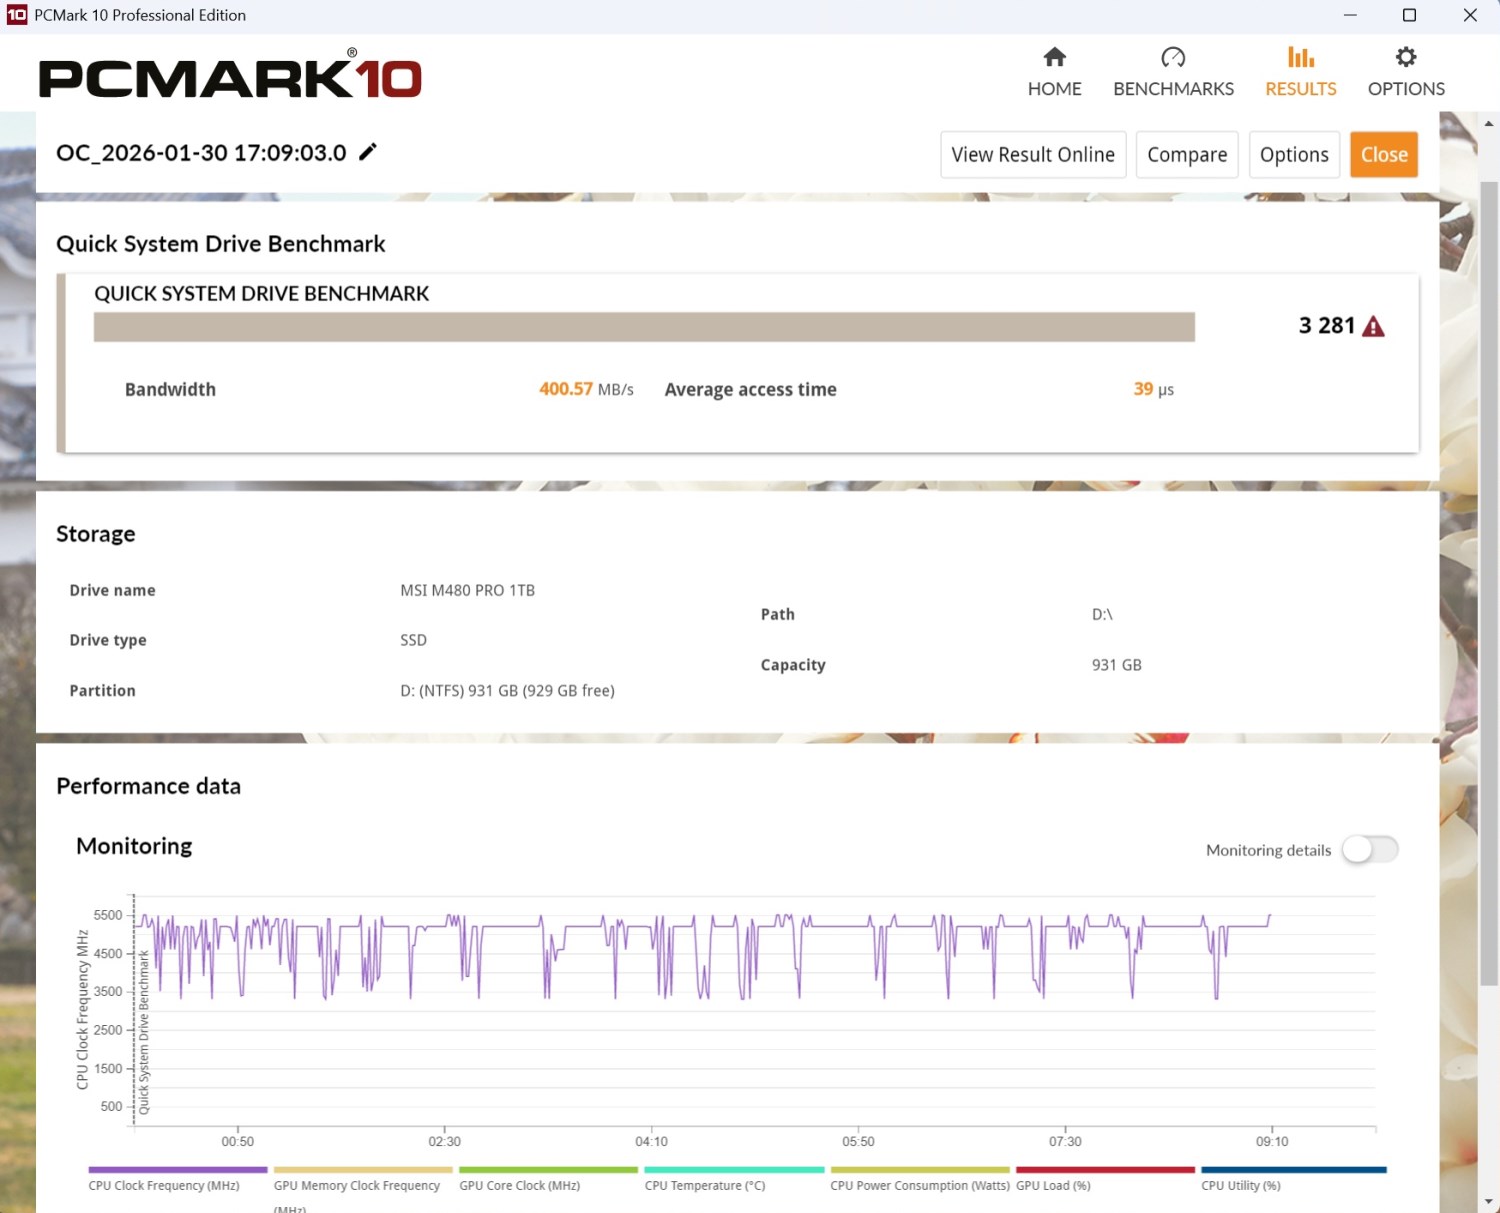Open the BENCHMARKS tab

pos(1173,72)
